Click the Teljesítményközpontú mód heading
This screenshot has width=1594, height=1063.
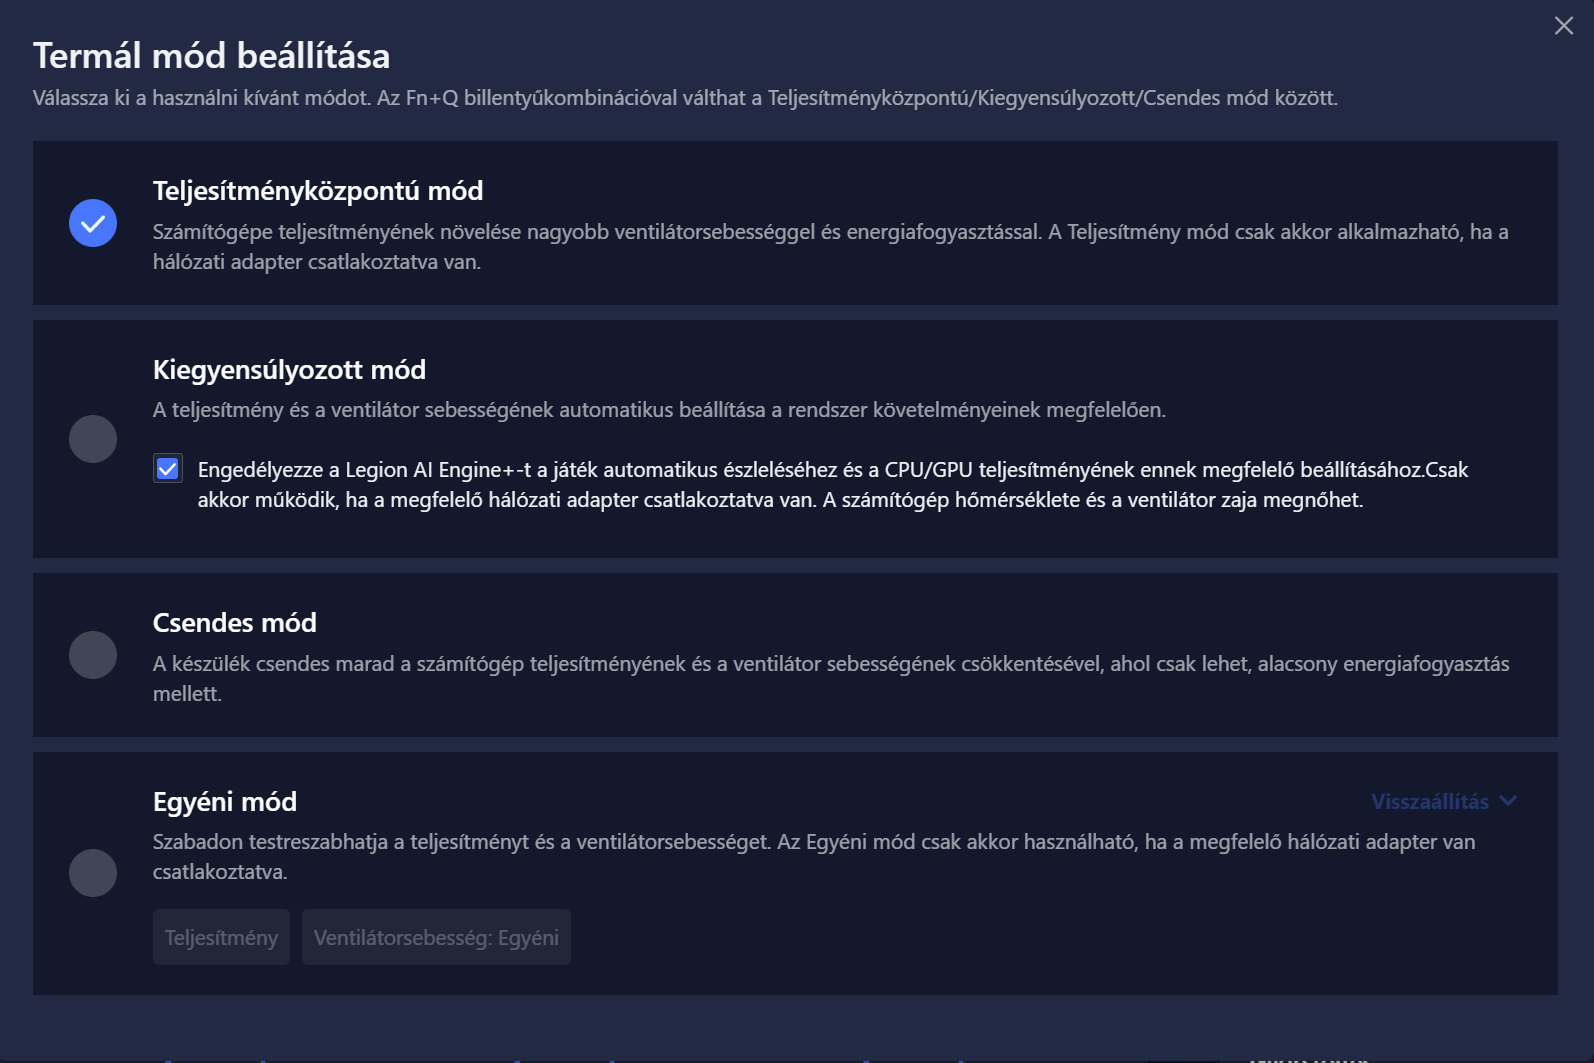coord(318,191)
